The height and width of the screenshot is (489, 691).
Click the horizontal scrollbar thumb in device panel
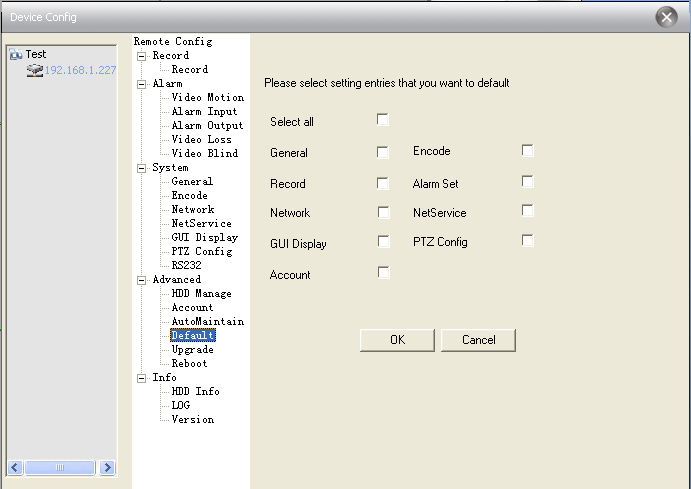[x=60, y=467]
